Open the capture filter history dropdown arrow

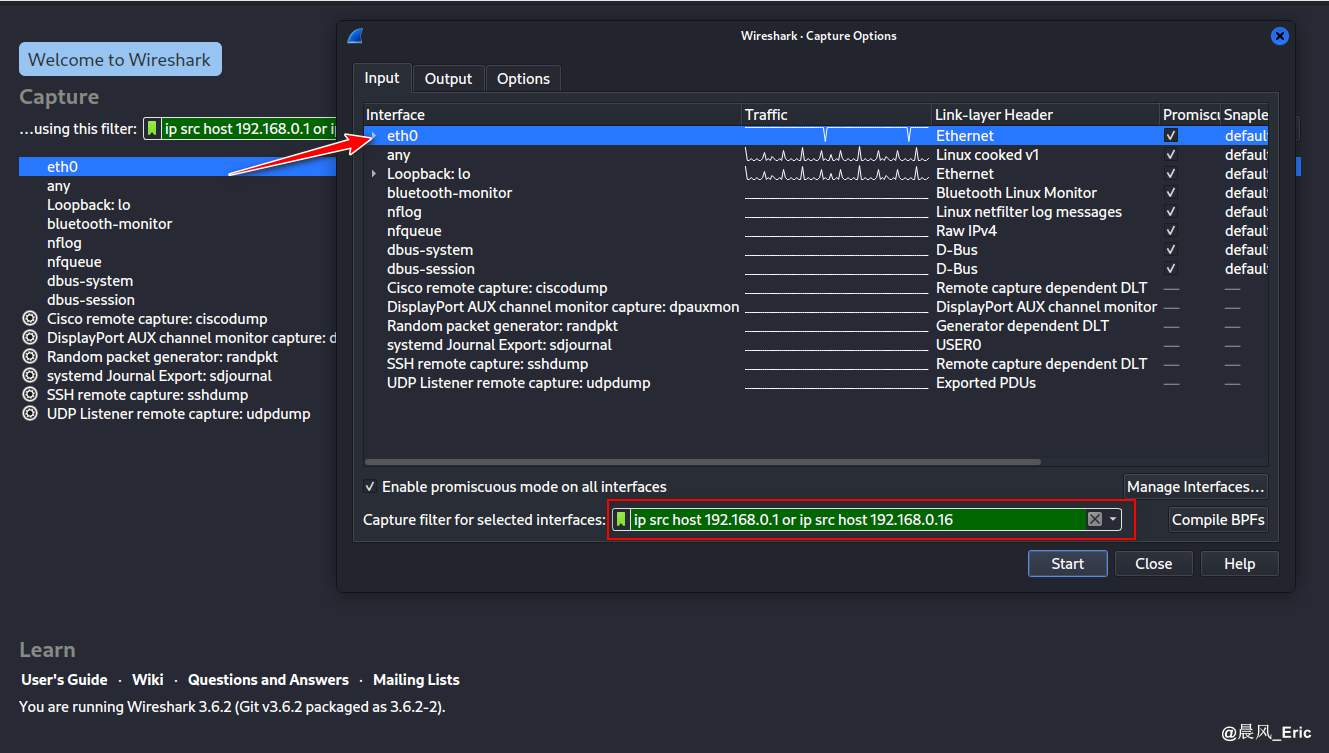pyautogui.click(x=1113, y=519)
